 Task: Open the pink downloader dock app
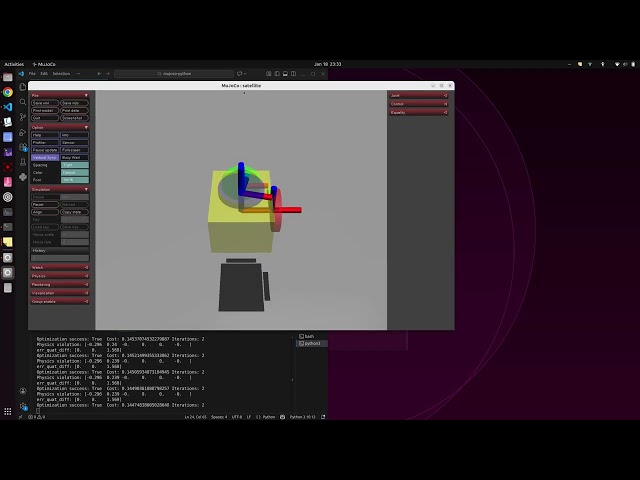coord(8,182)
